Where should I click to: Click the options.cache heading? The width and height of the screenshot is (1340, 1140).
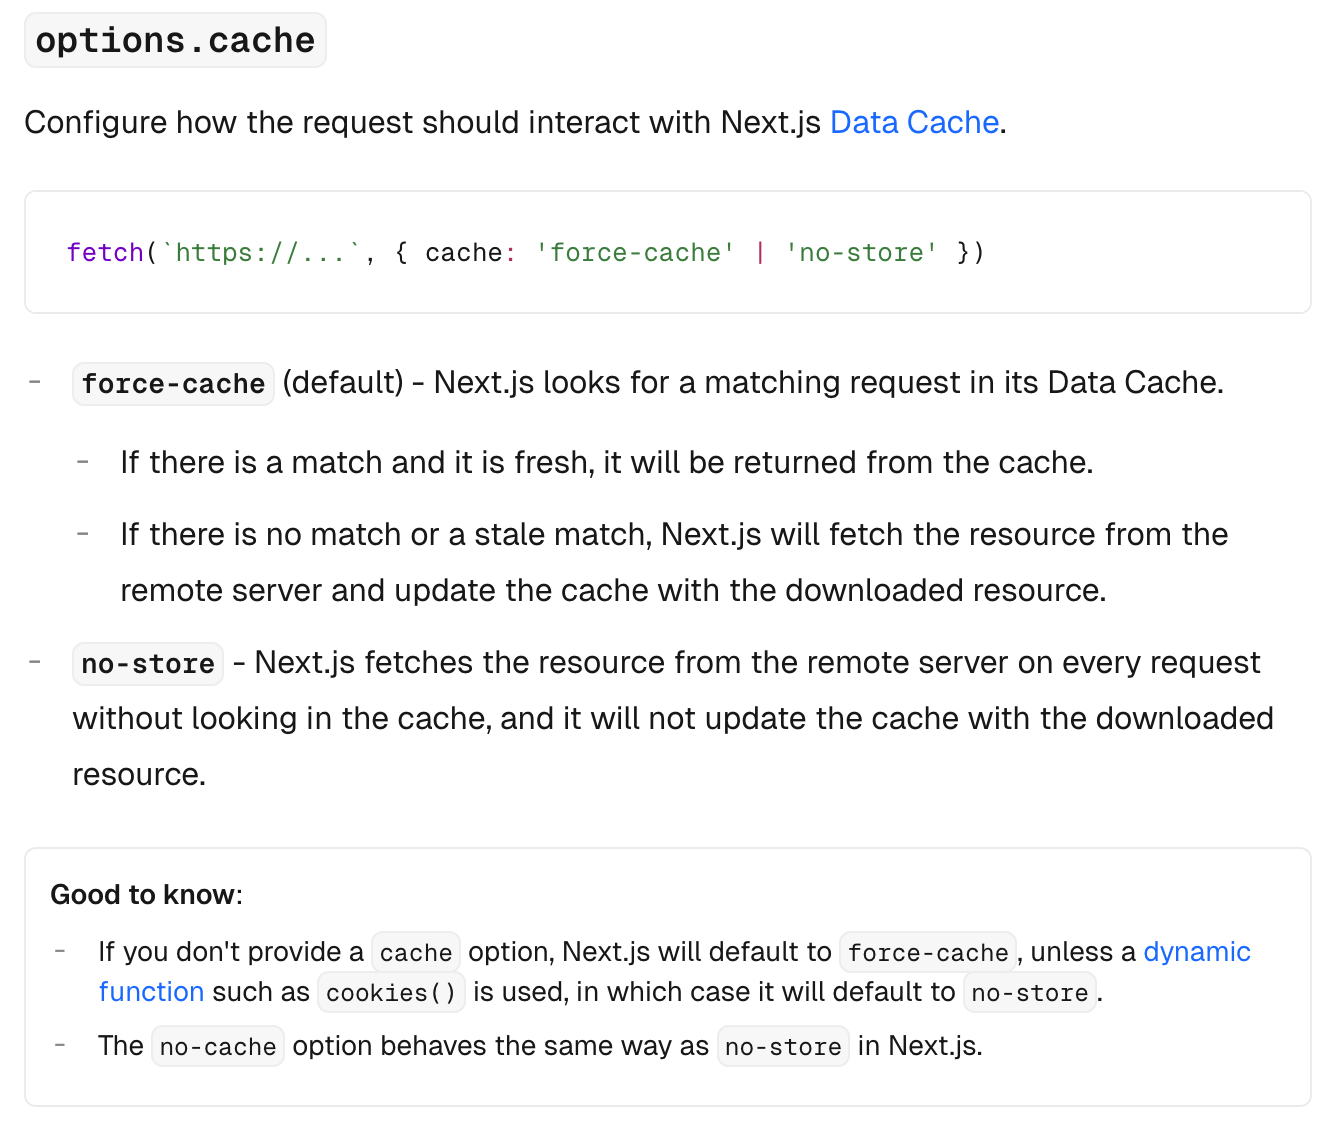coord(175,40)
